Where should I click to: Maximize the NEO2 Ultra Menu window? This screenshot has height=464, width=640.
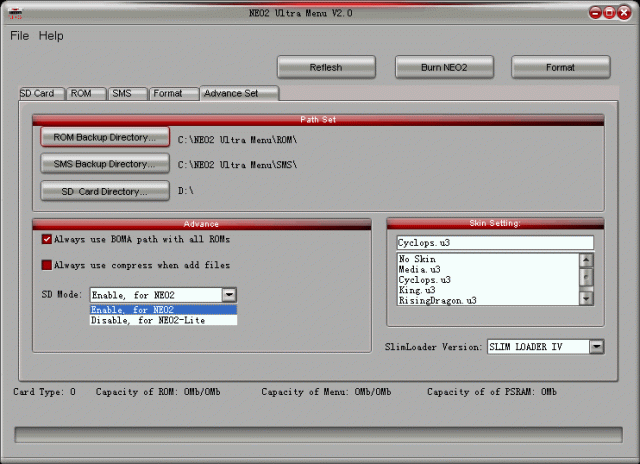coord(609,13)
